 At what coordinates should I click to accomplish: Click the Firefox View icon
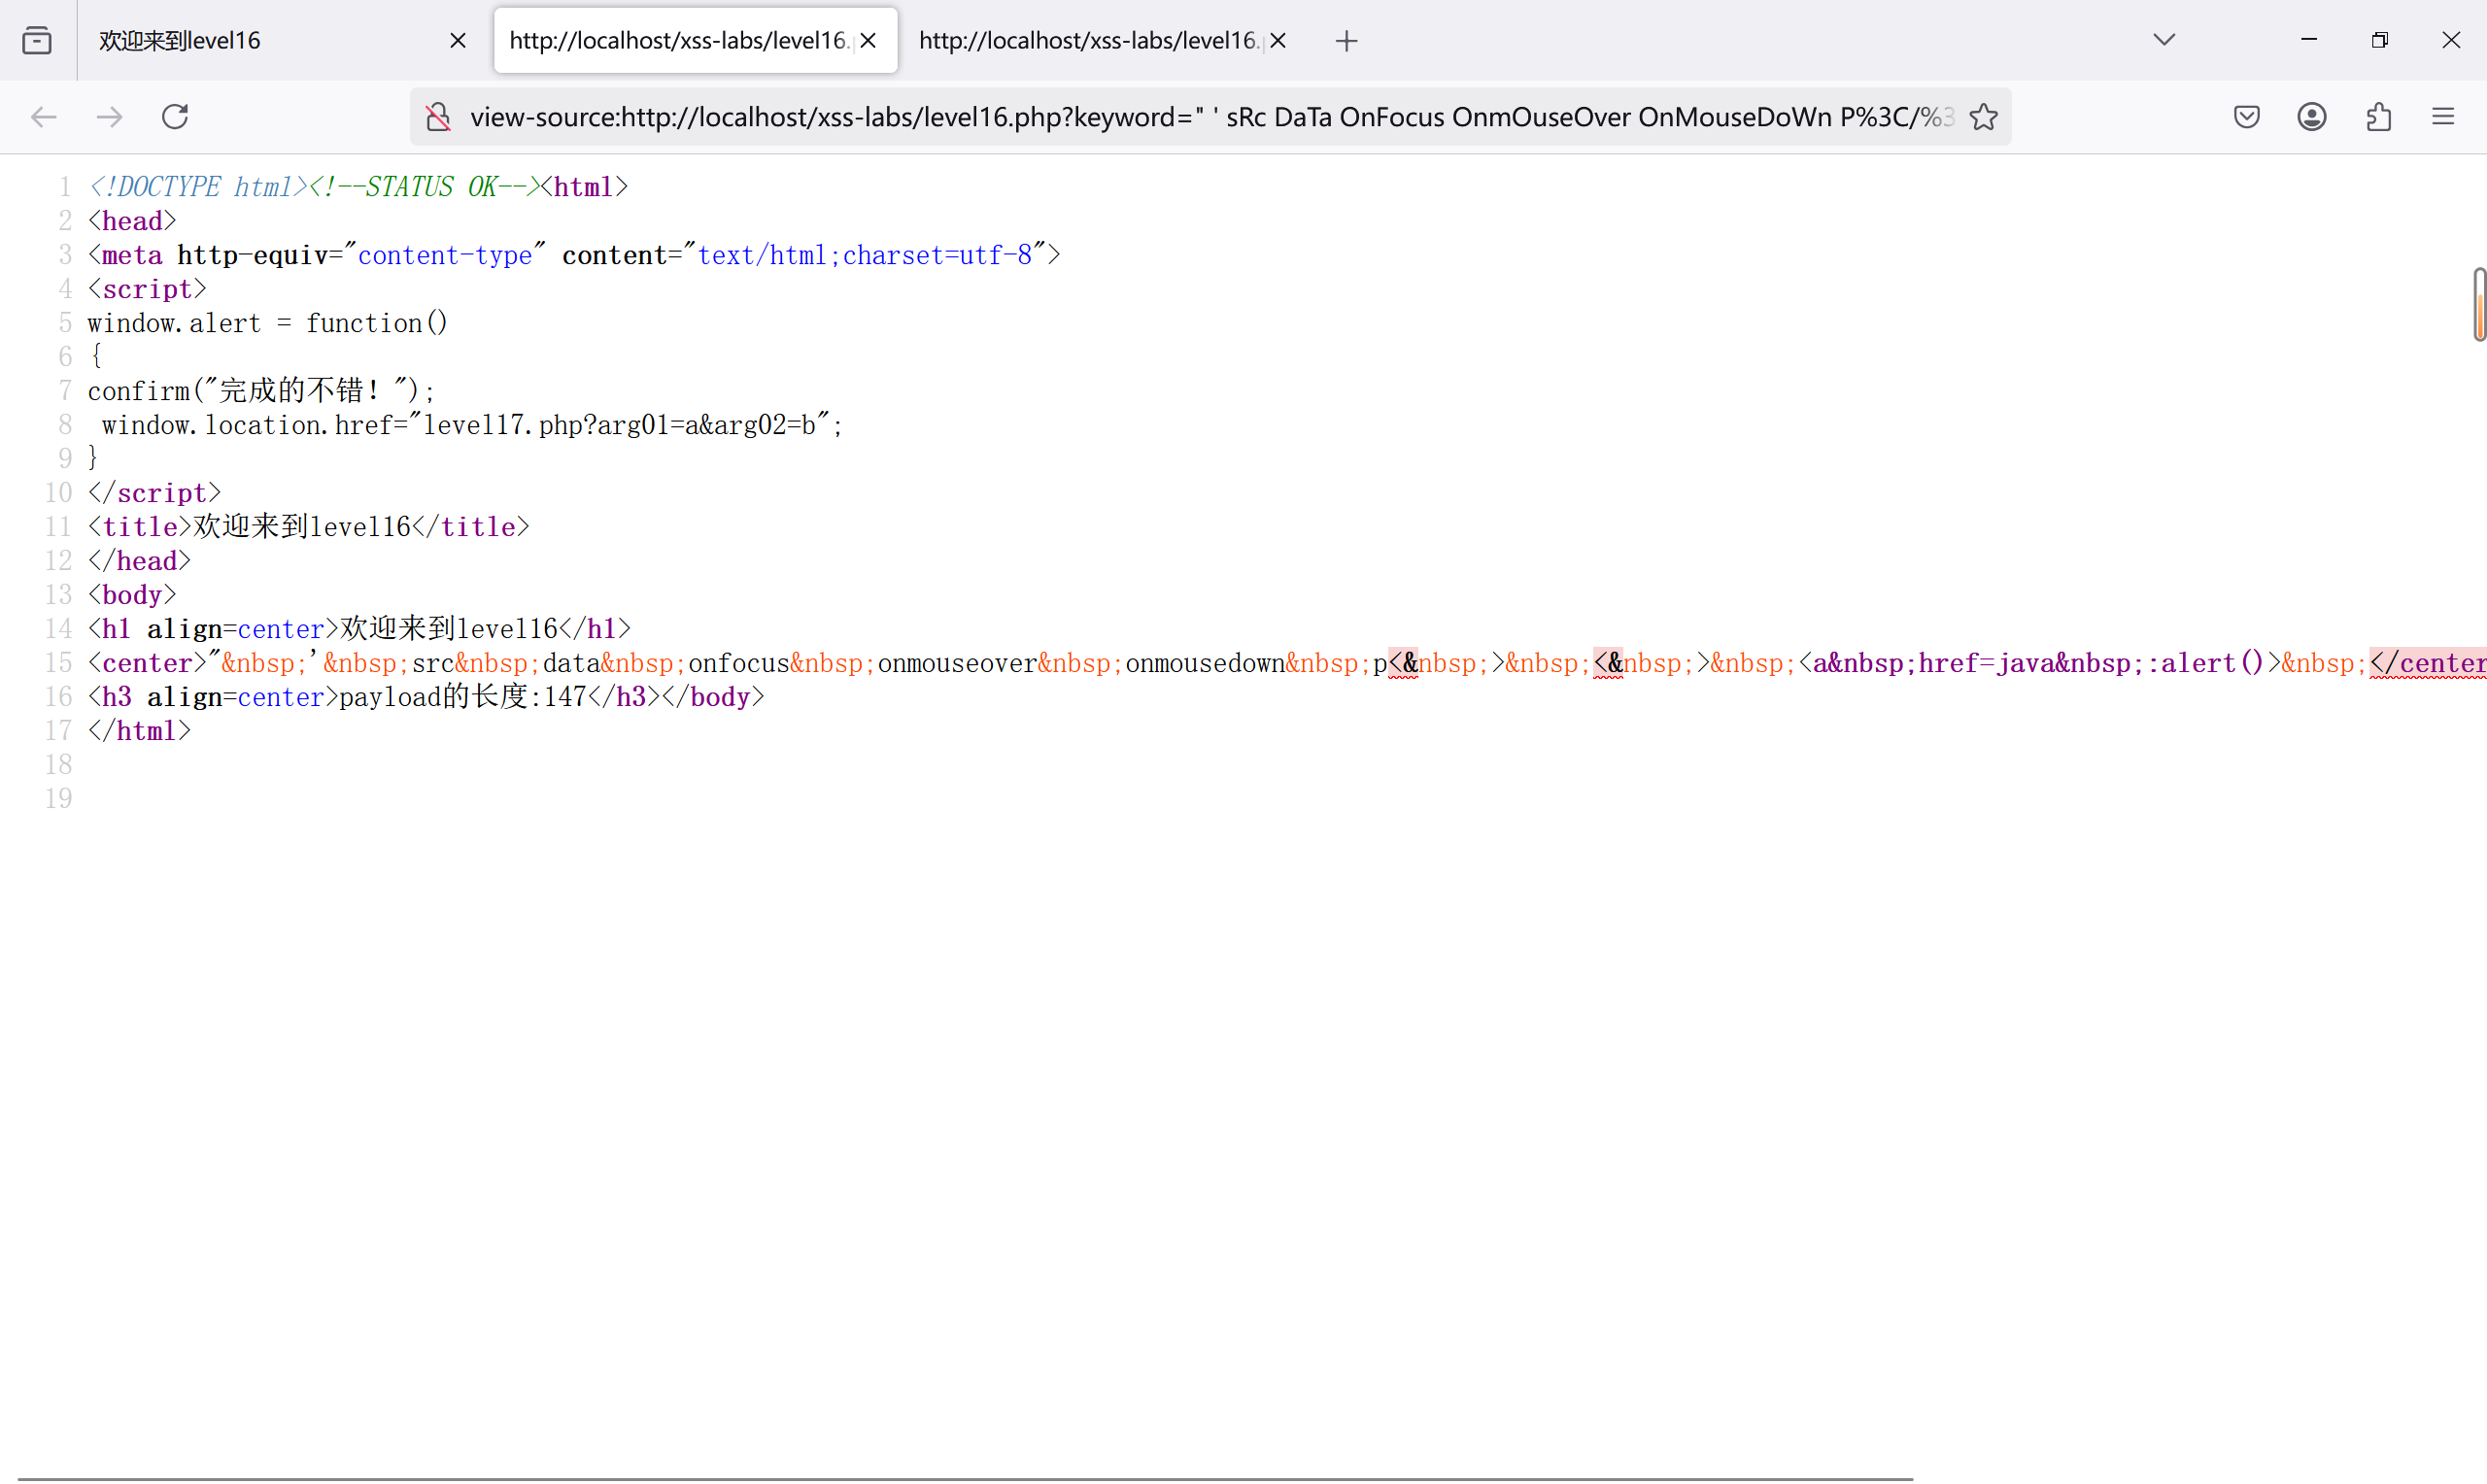point(37,40)
